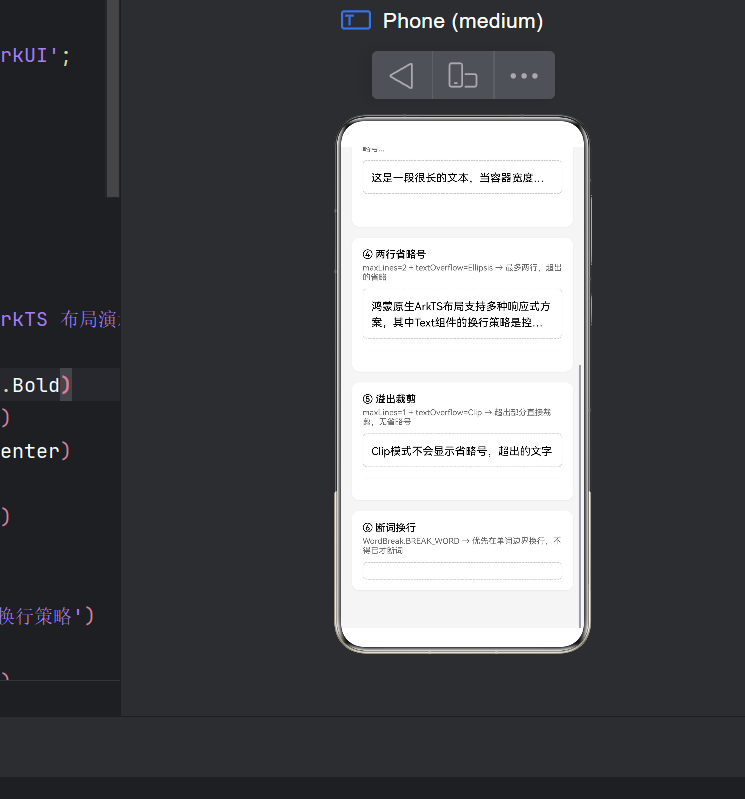Open the three-dots more options menu
The image size is (745, 799).
coord(524,75)
